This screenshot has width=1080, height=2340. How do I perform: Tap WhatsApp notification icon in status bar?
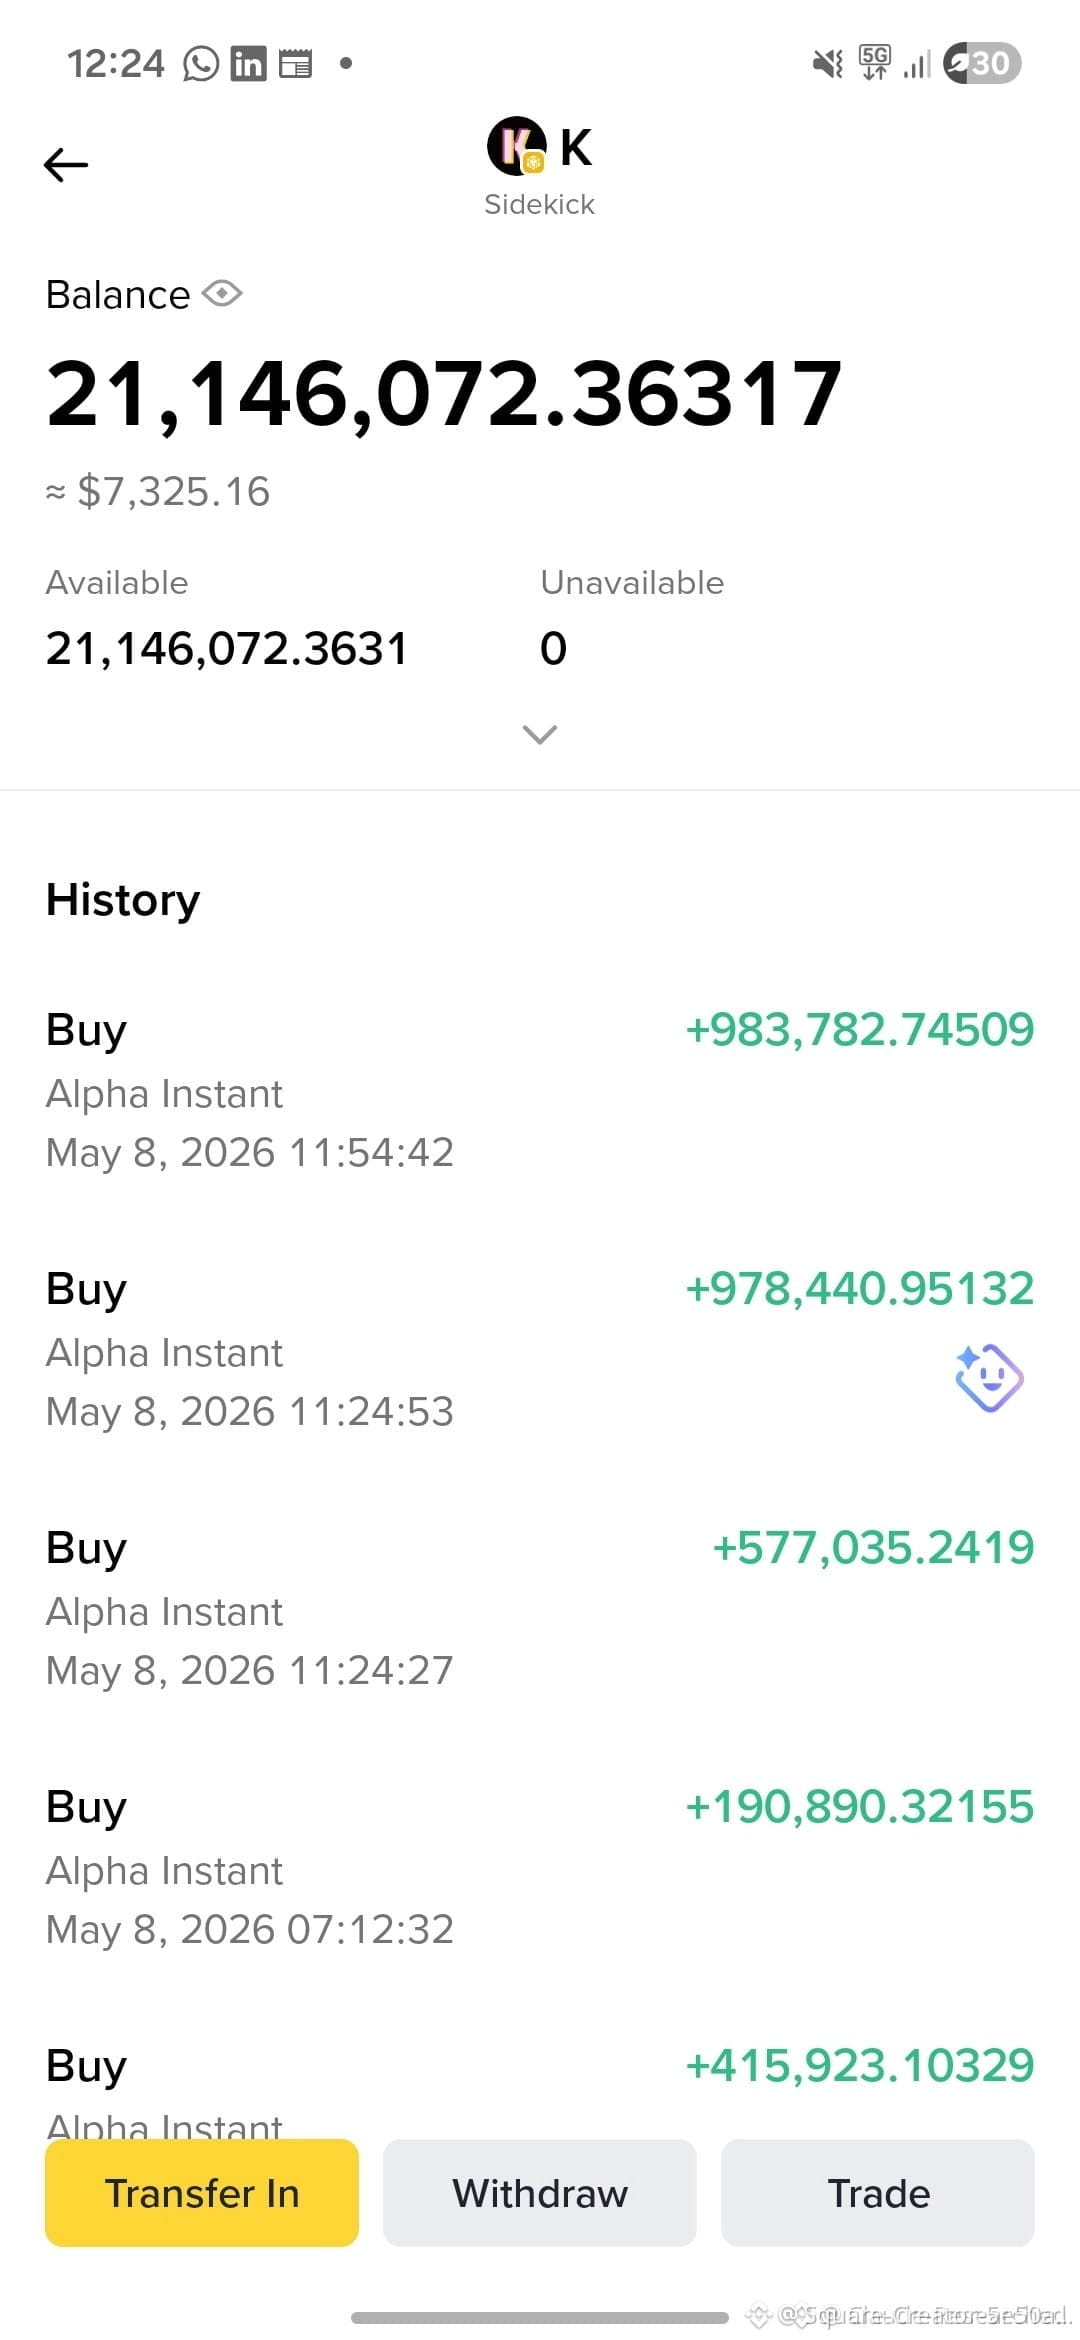click(201, 64)
